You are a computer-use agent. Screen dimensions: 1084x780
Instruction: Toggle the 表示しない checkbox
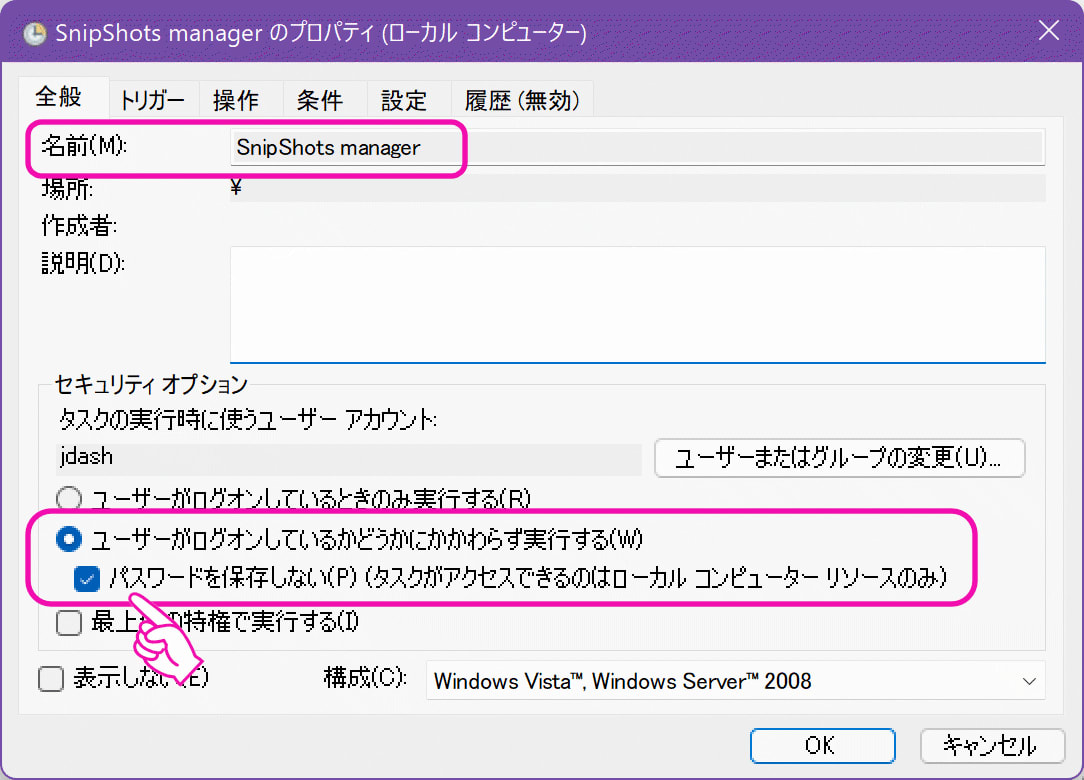(51, 679)
